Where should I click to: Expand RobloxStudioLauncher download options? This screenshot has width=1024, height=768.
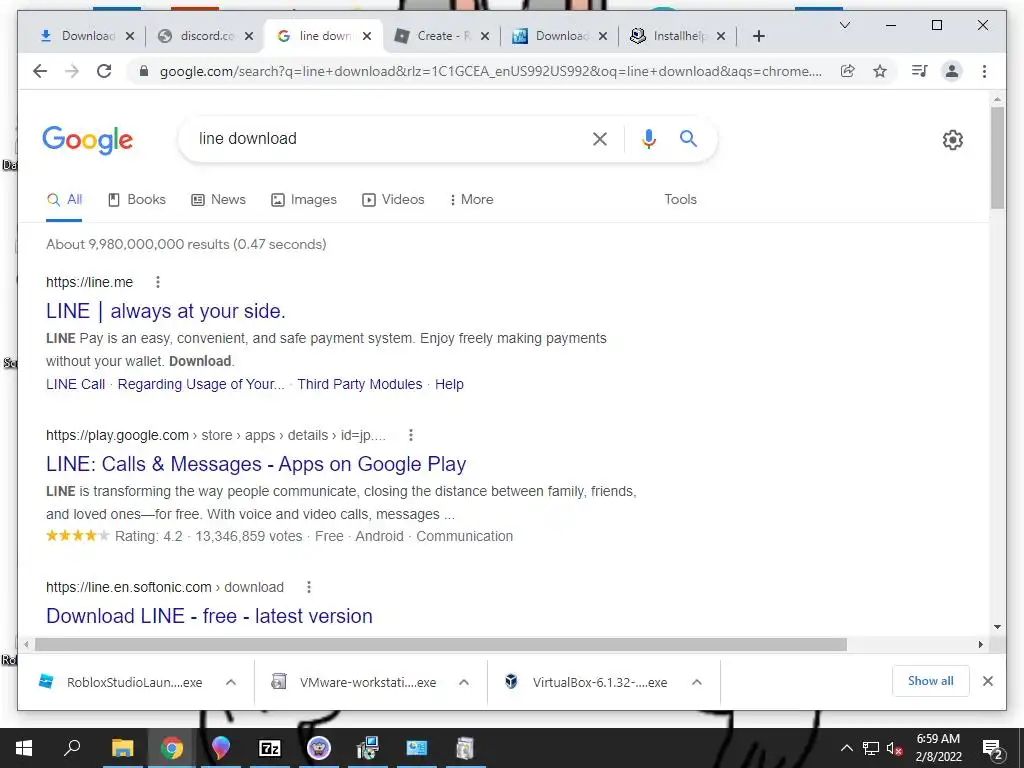(231, 682)
